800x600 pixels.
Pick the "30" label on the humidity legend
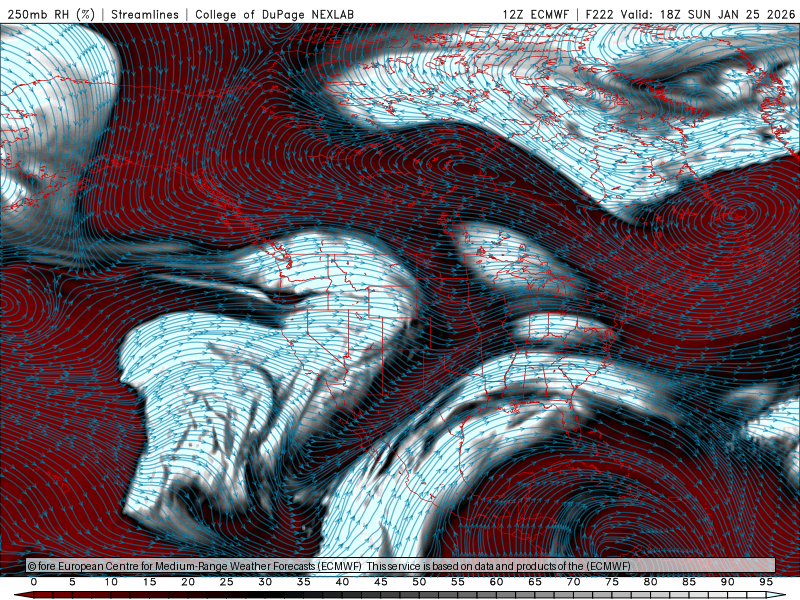point(265,582)
